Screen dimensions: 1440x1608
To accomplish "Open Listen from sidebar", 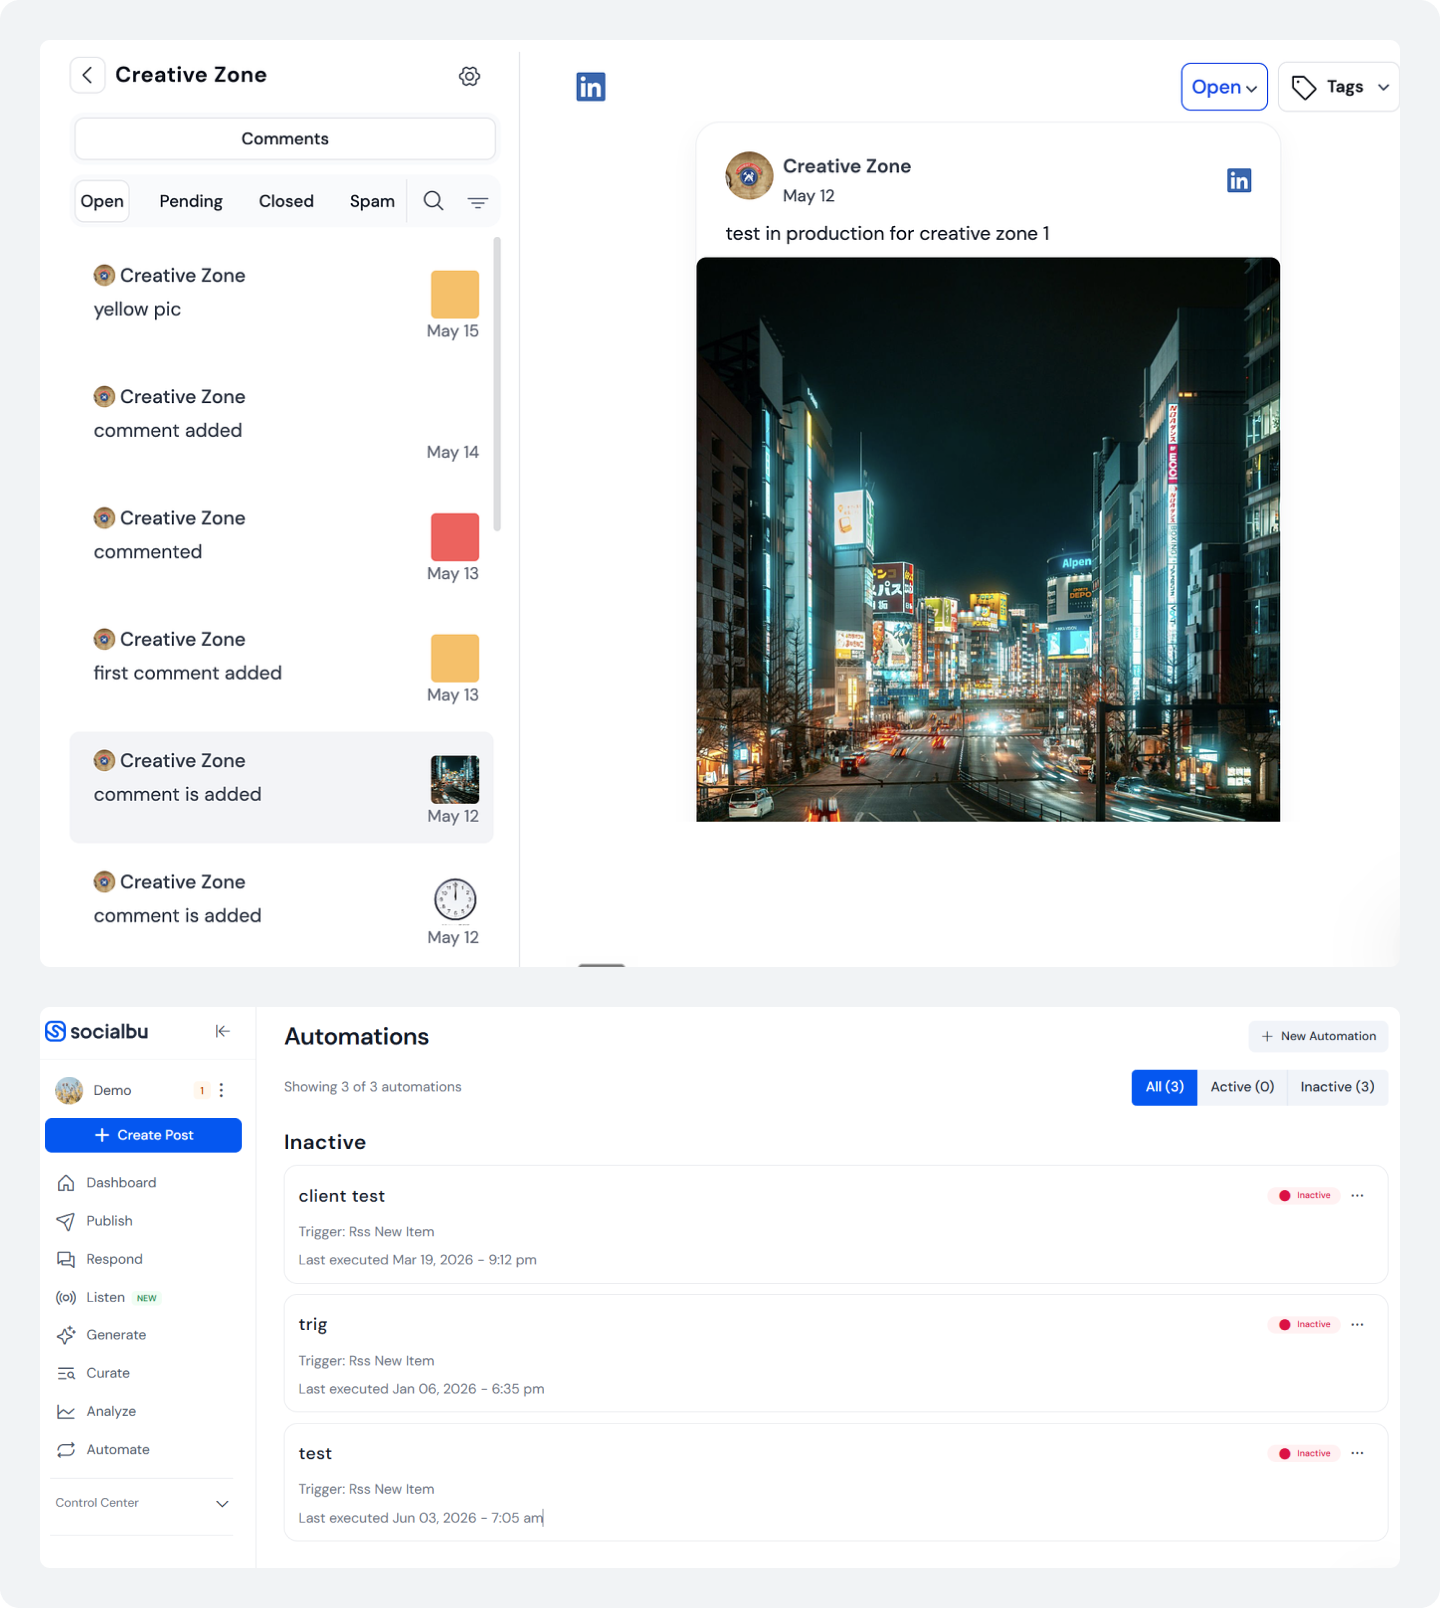I will point(107,1297).
